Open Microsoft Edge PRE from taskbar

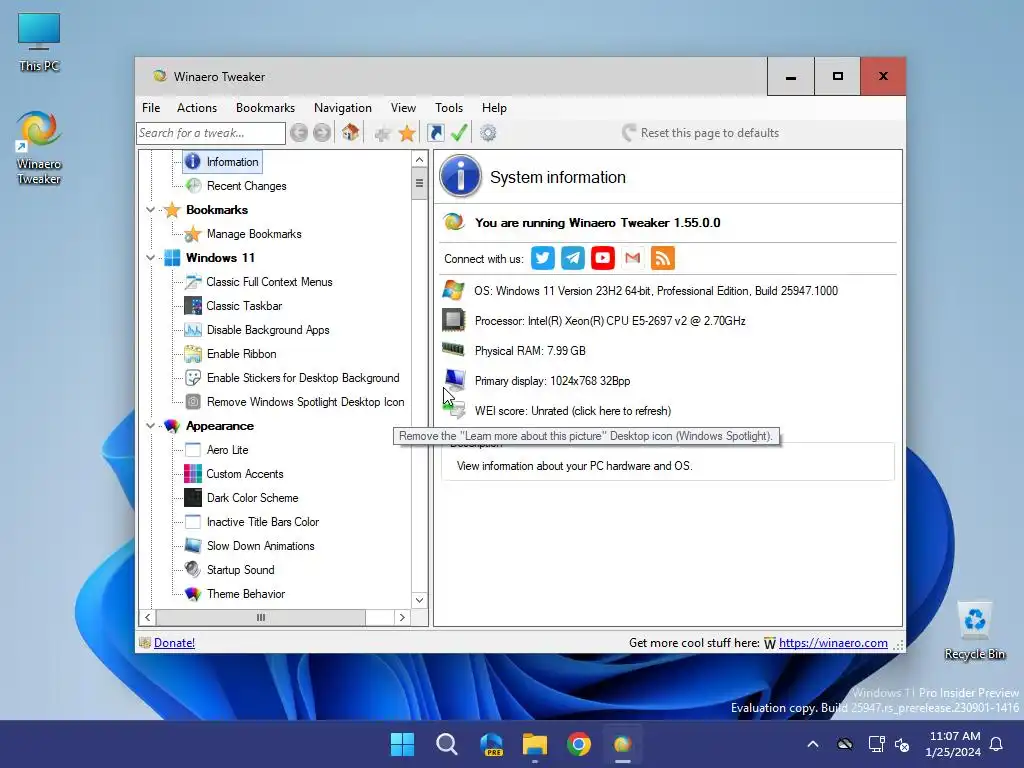[x=491, y=744]
